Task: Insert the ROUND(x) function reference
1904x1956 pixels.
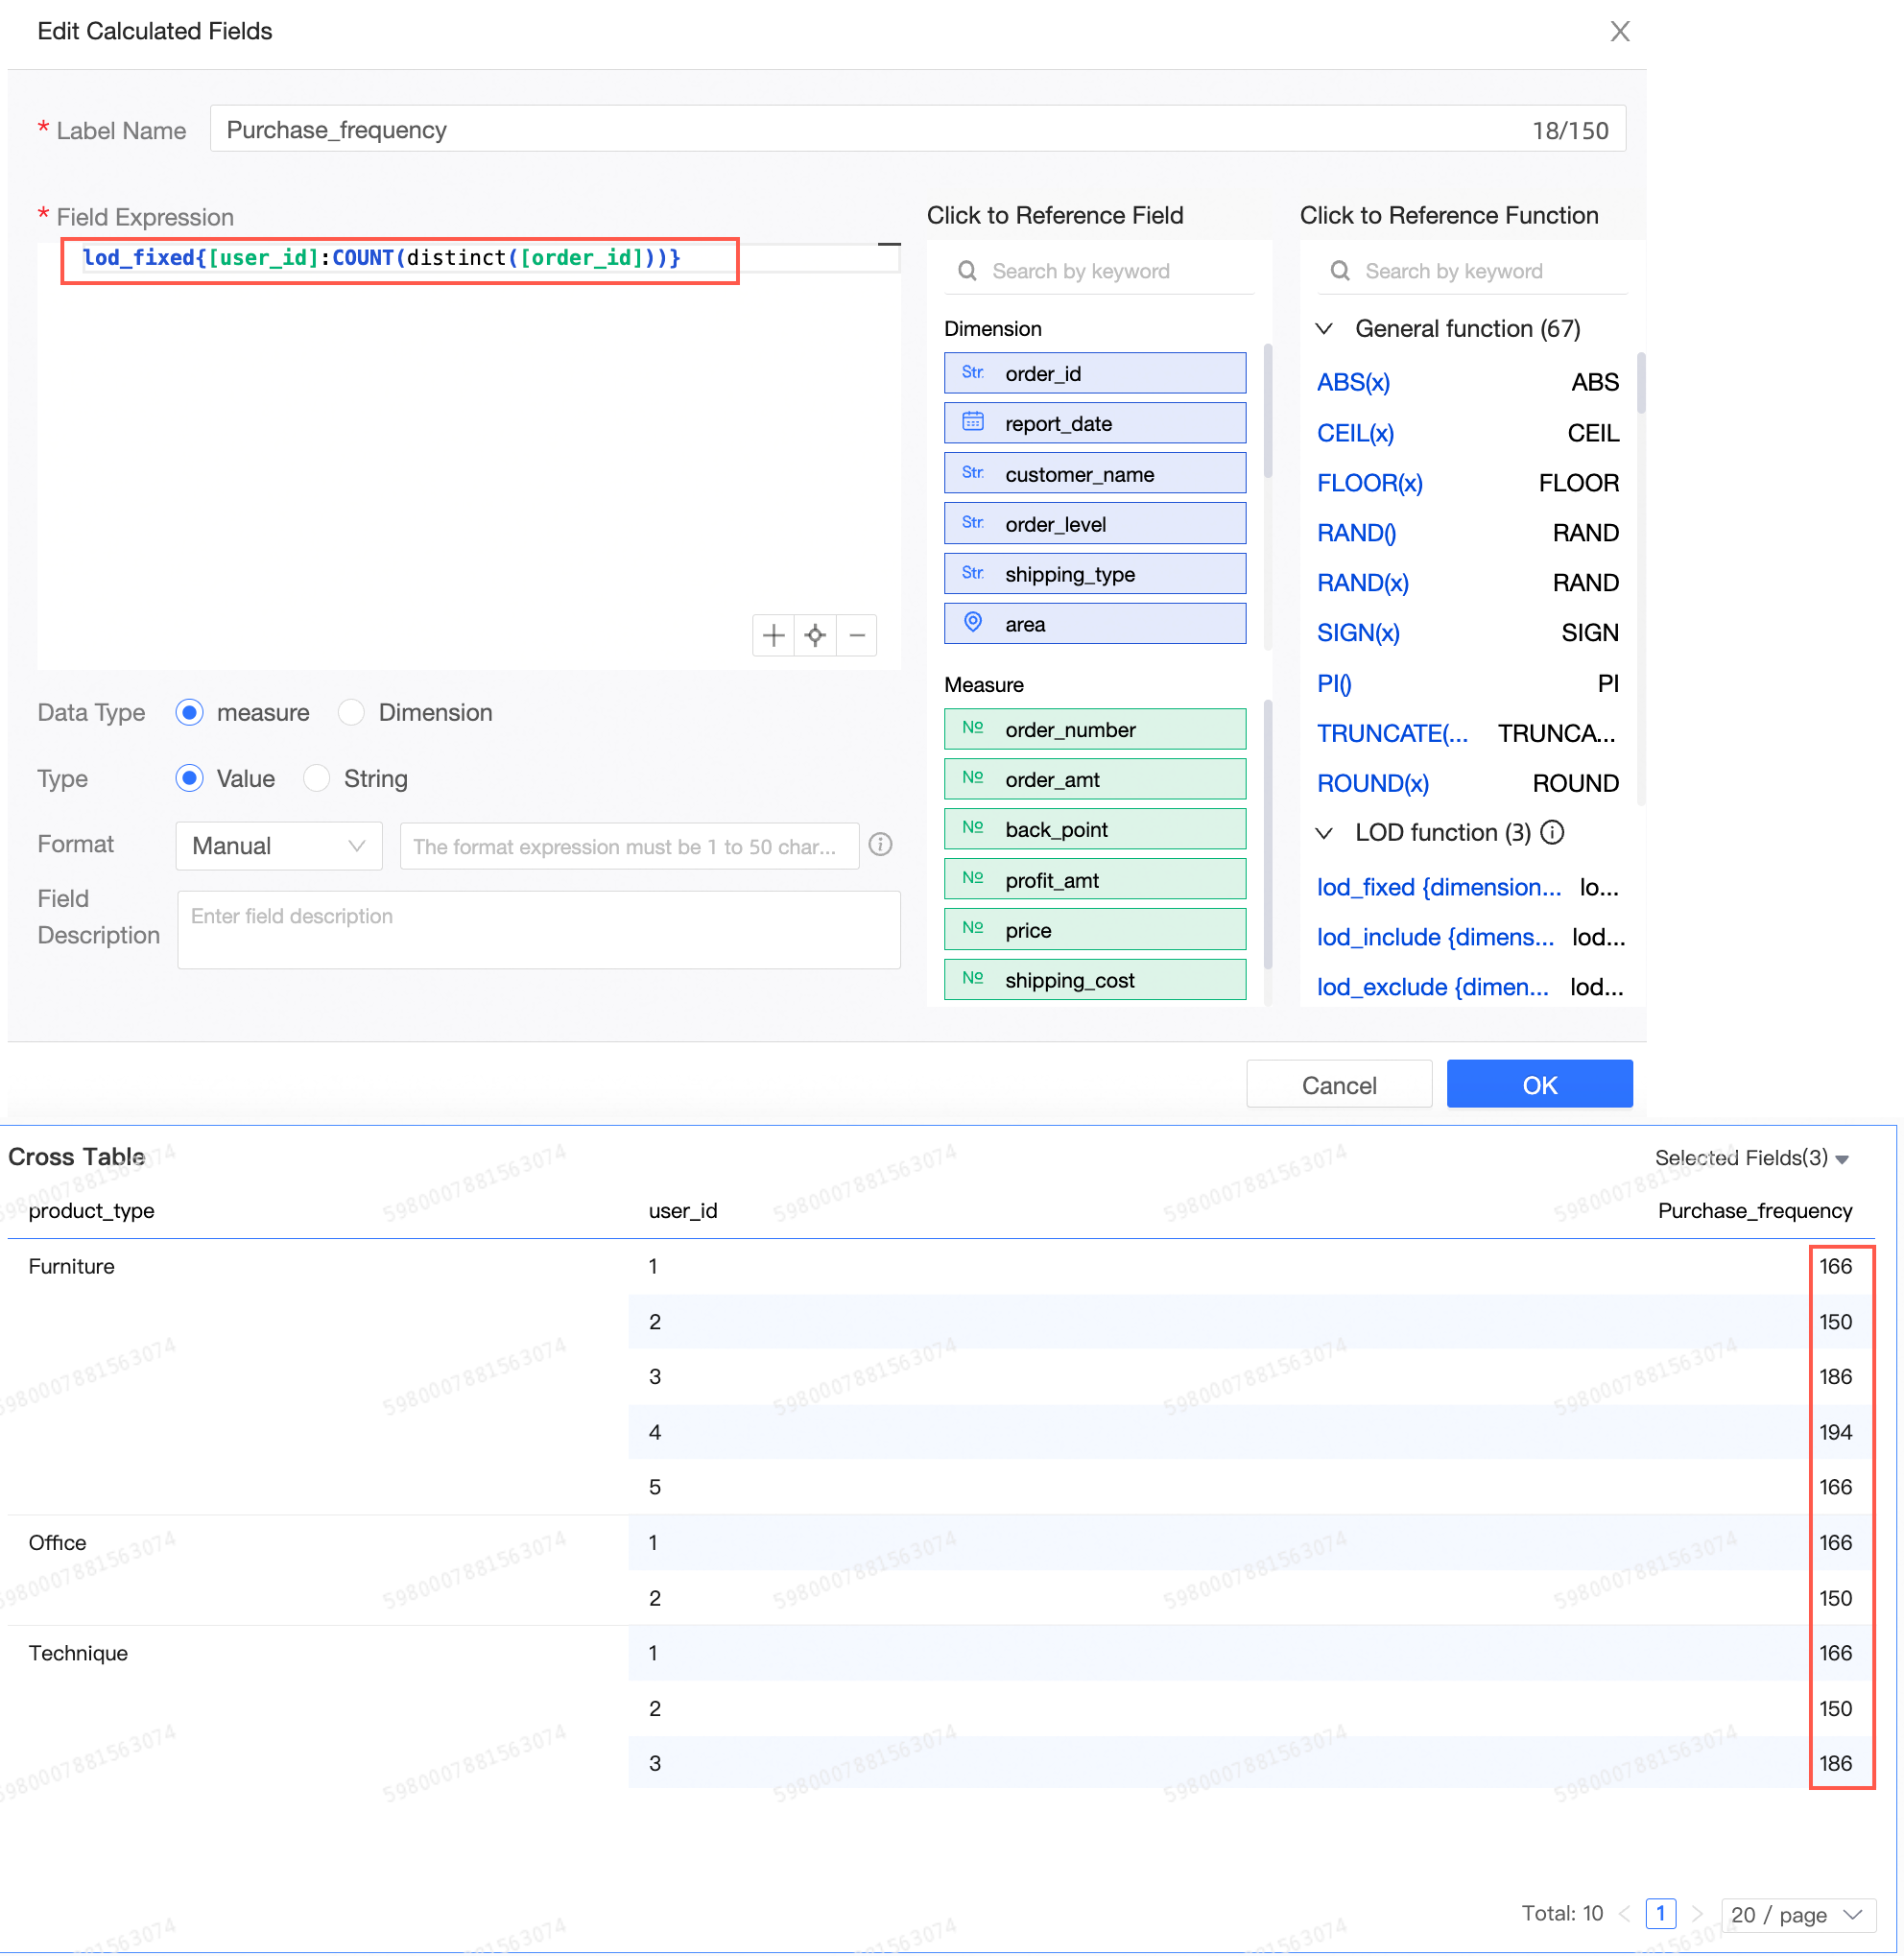Action: point(1372,783)
